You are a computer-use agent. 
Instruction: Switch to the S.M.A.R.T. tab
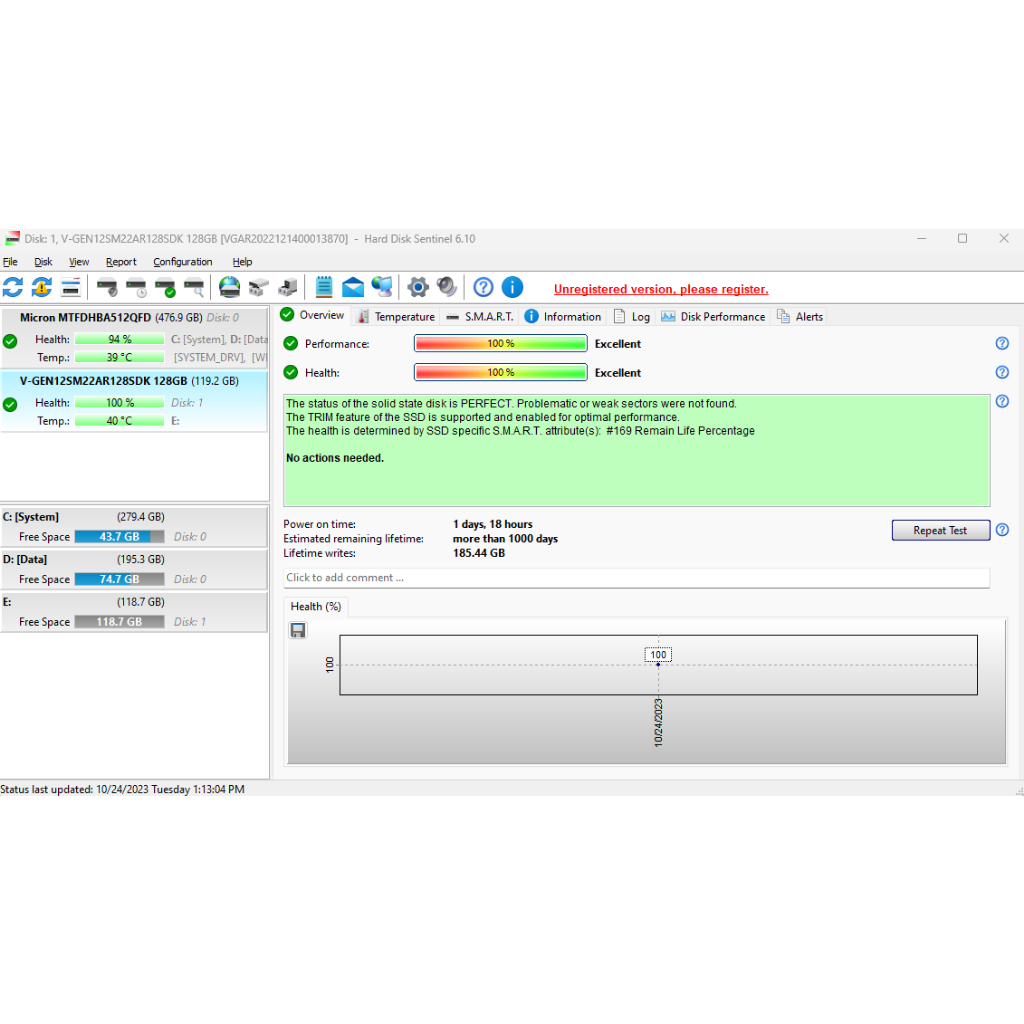[480, 317]
